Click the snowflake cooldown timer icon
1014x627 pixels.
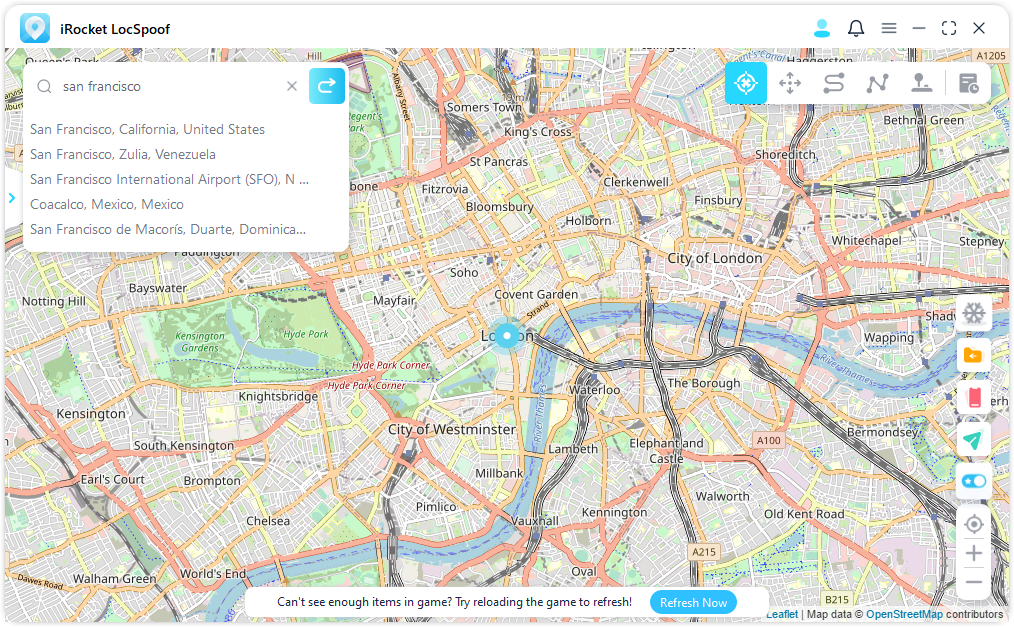coord(974,314)
